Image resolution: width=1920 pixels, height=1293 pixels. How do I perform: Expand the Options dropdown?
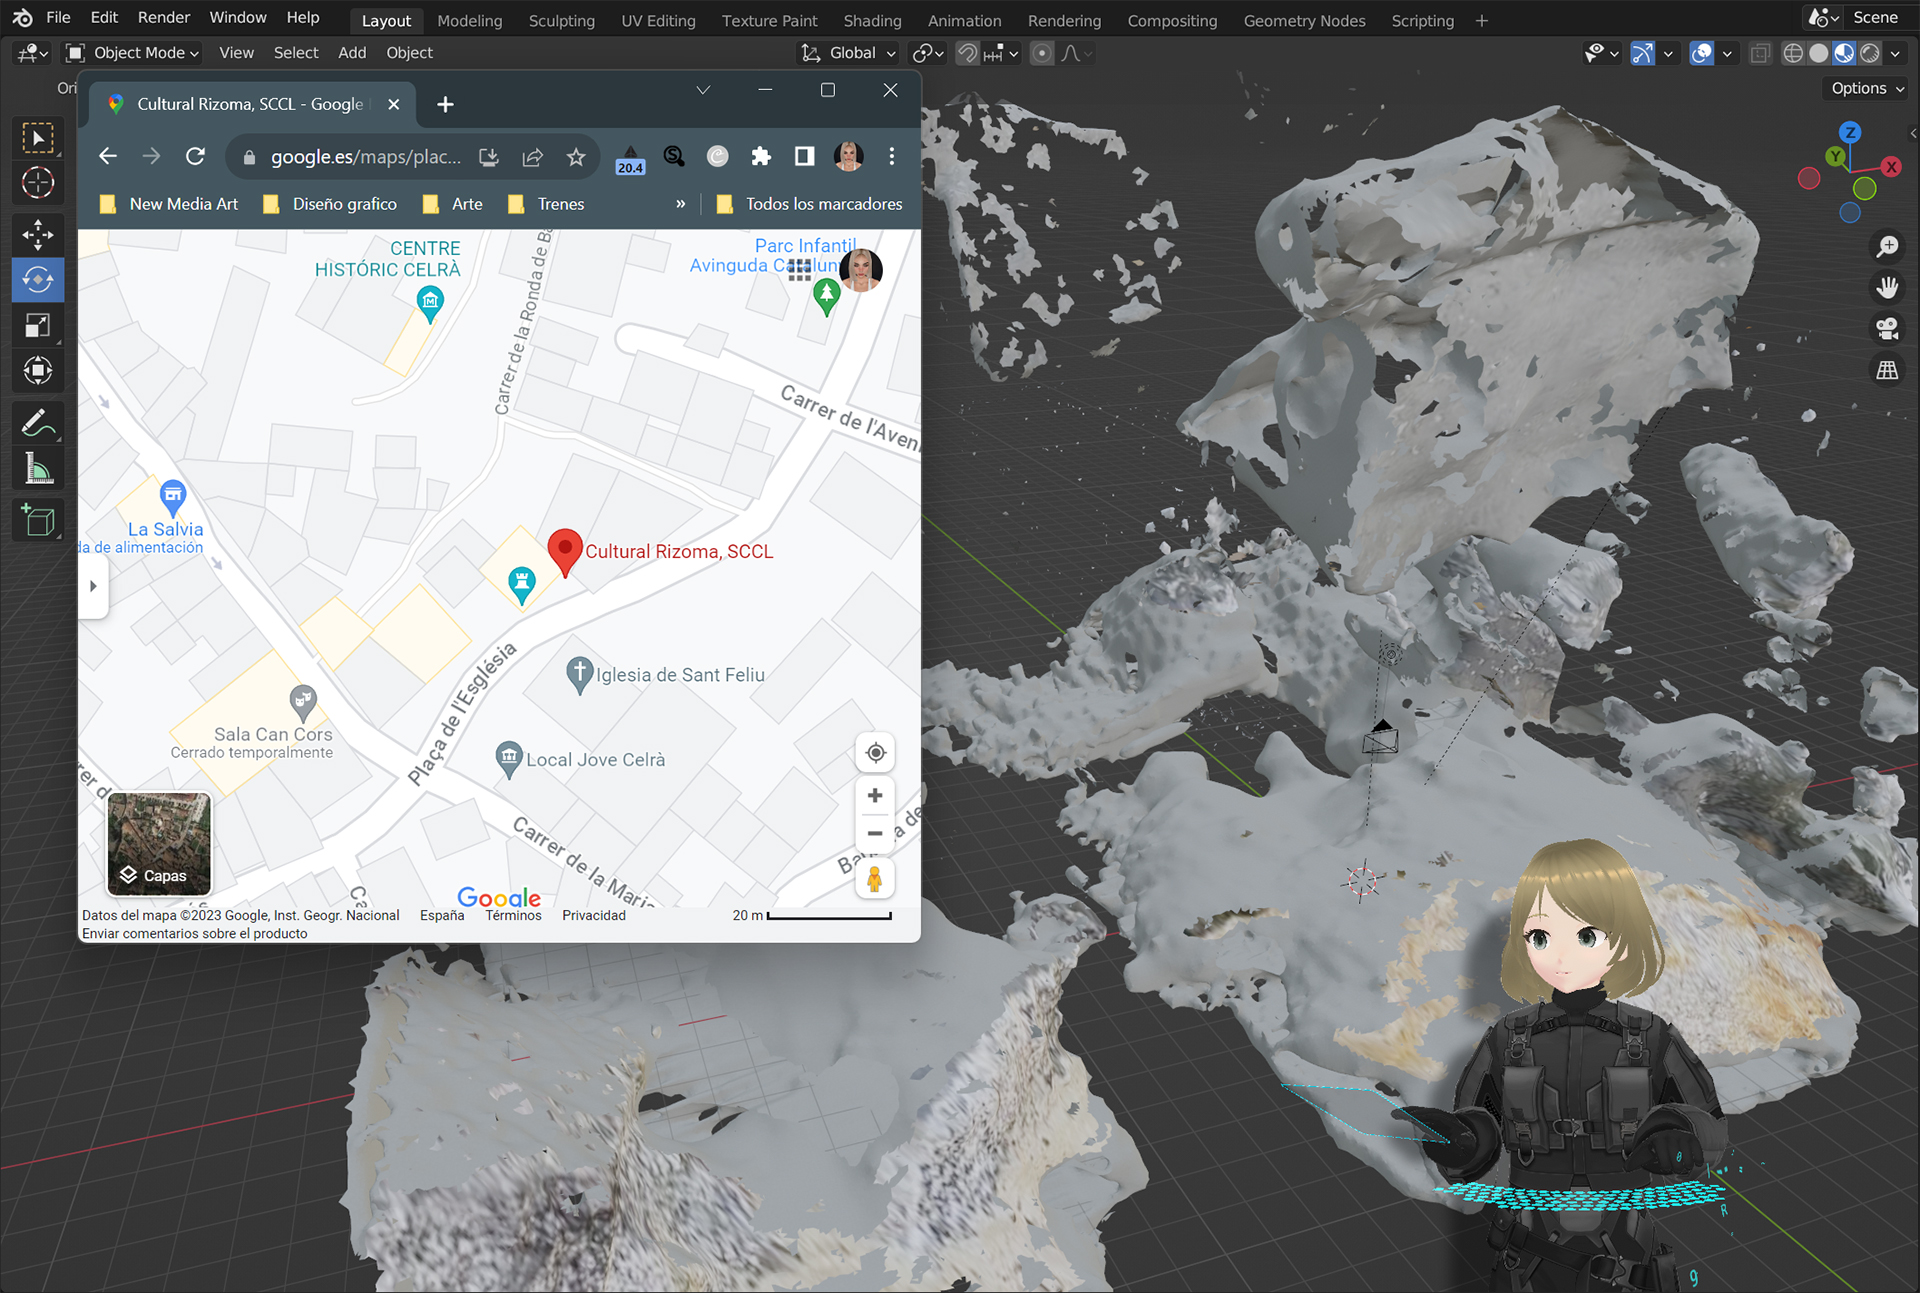1867,88
